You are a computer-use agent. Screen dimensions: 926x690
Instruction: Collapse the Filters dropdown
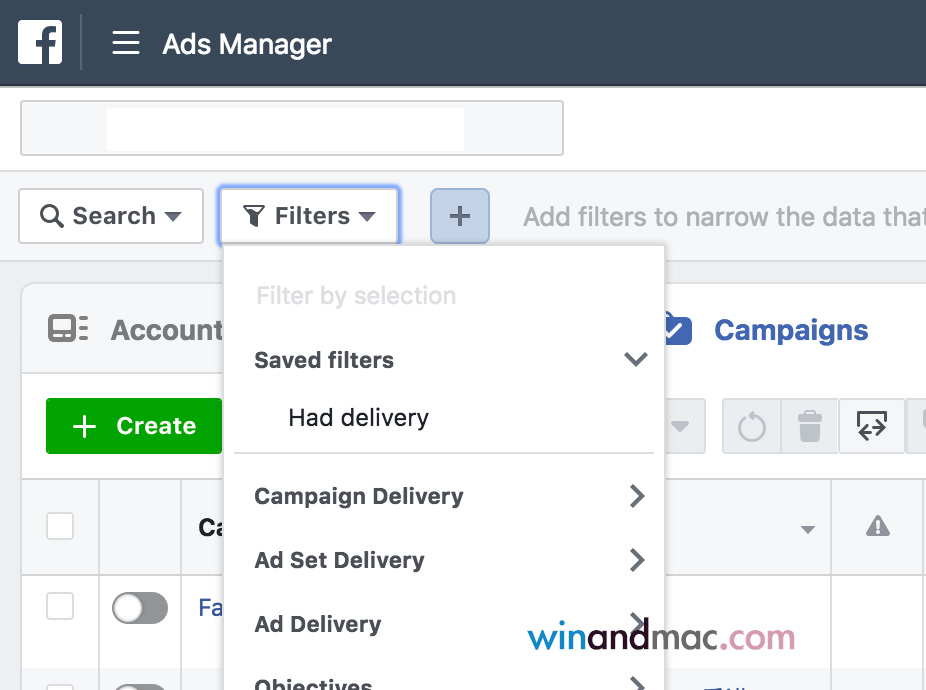(309, 216)
